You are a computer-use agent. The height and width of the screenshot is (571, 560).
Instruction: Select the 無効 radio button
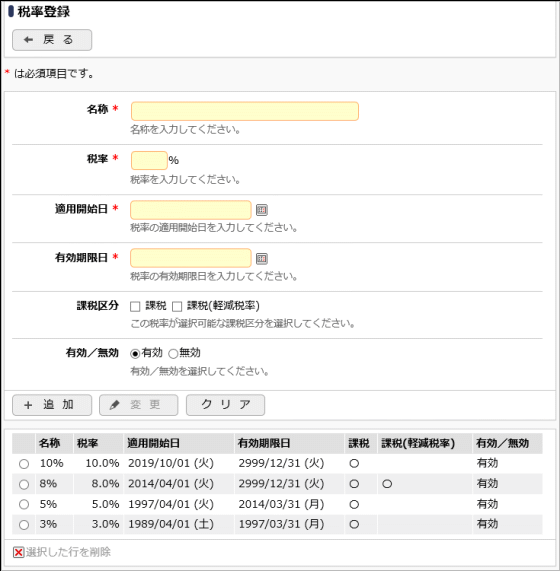pyautogui.click(x=173, y=353)
